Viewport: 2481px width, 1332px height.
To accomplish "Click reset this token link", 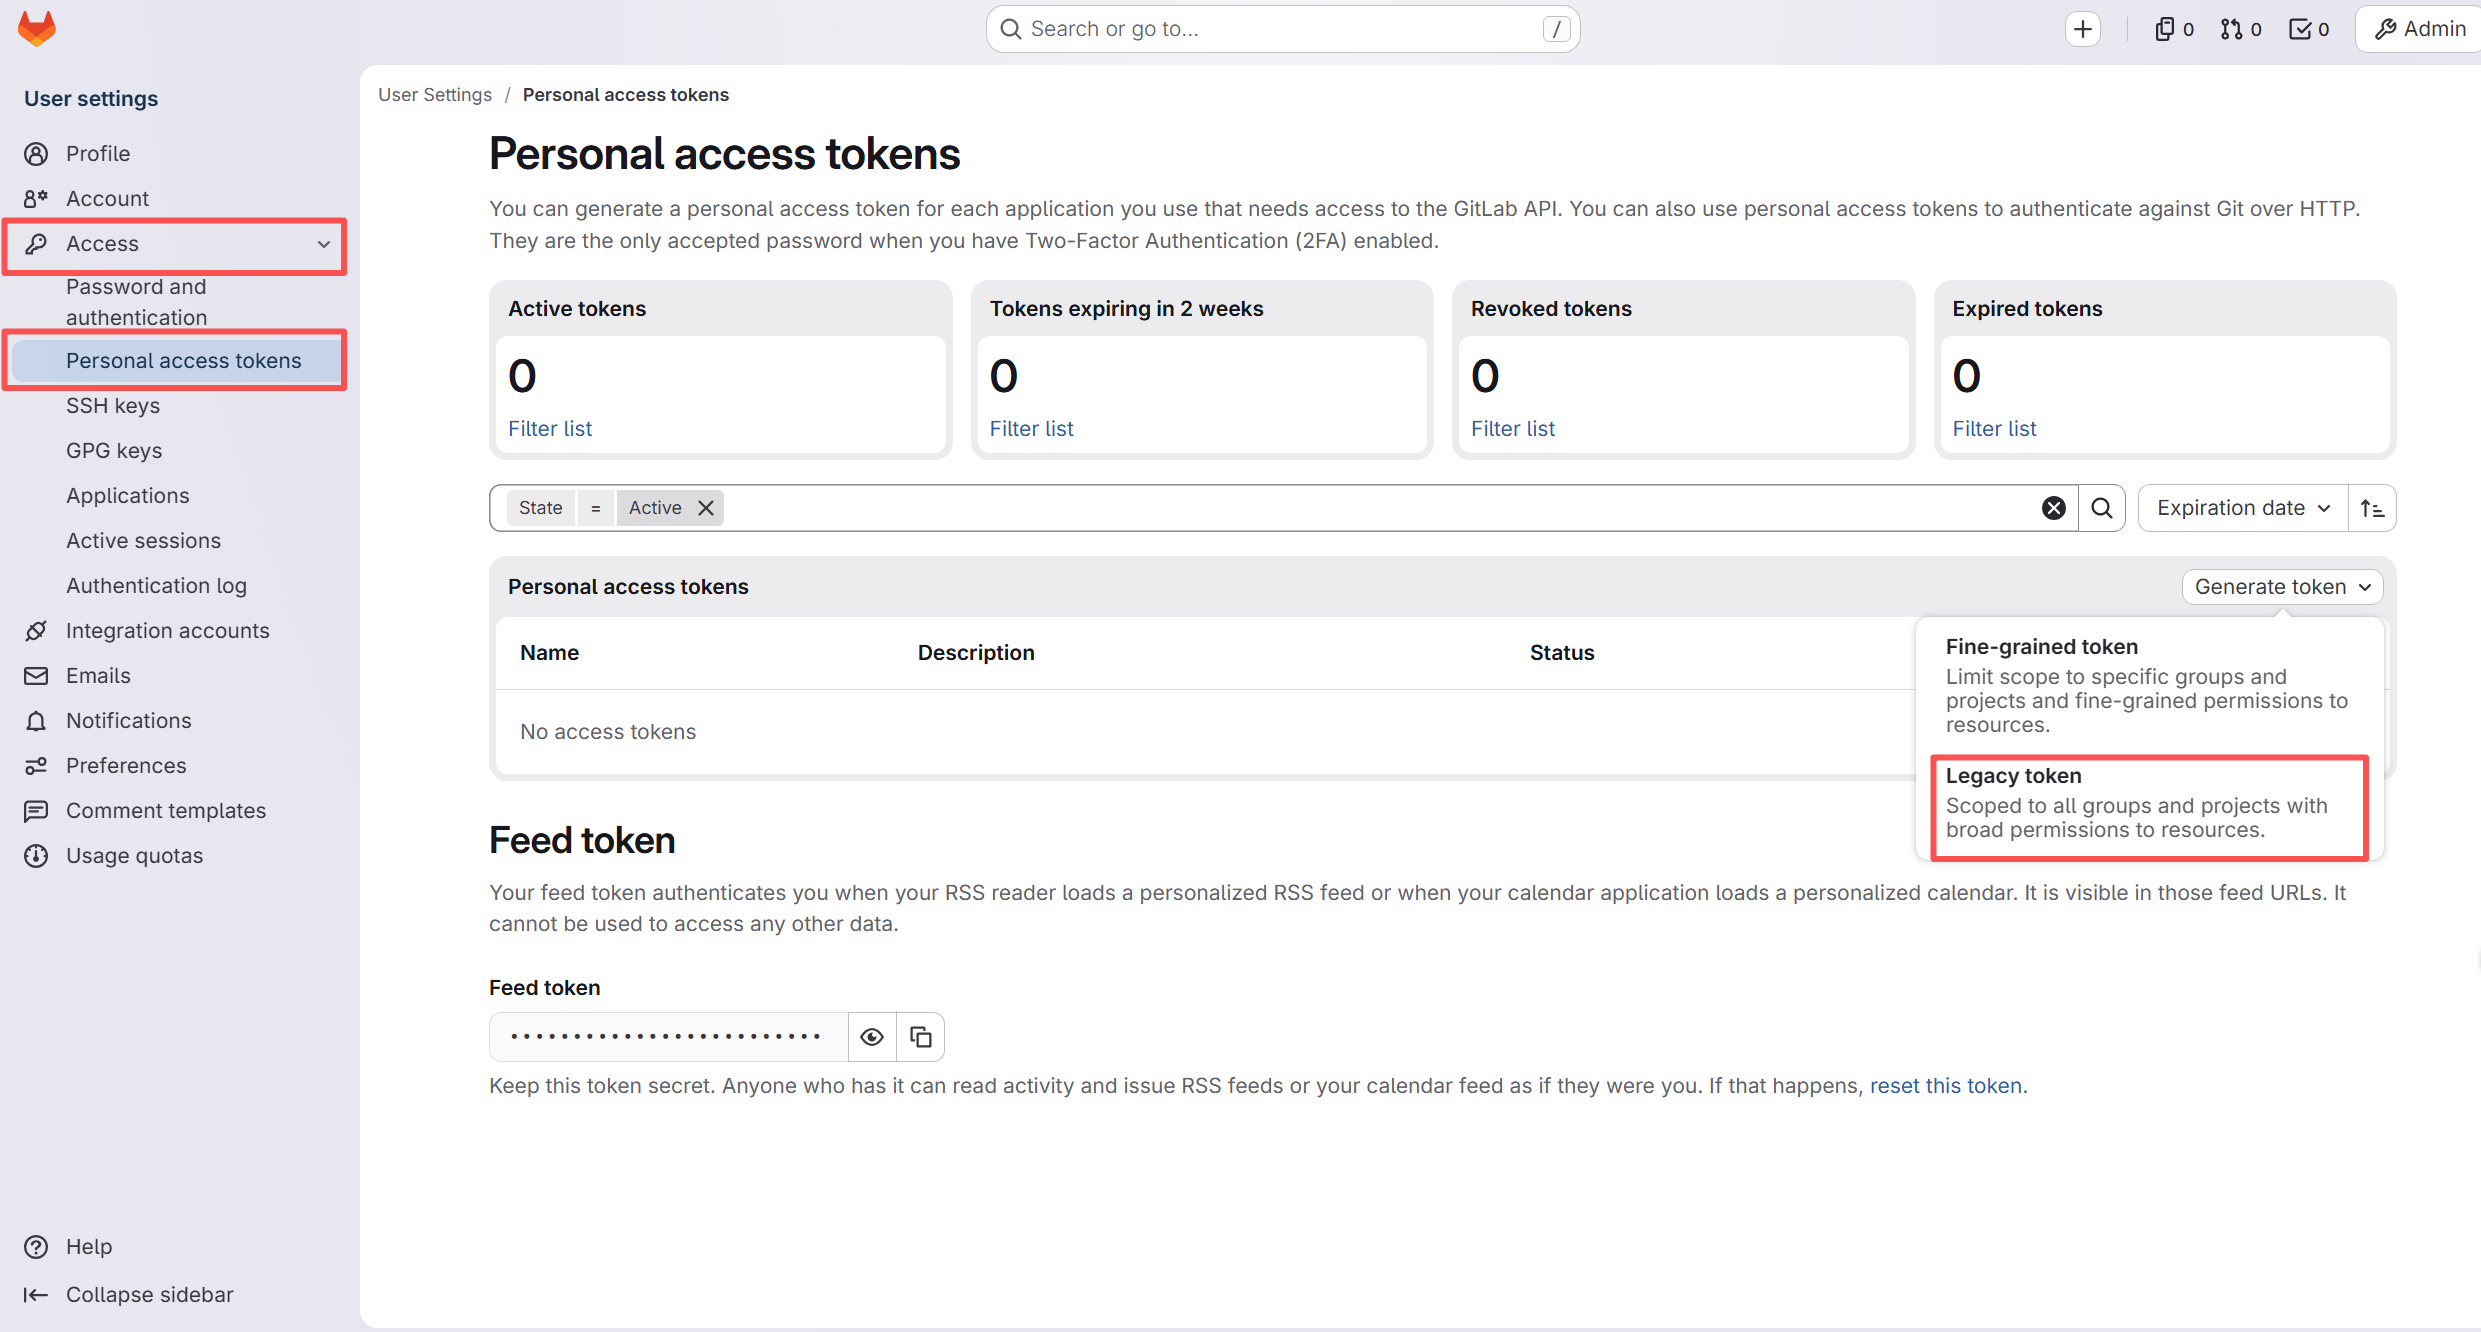I will [x=1946, y=1086].
